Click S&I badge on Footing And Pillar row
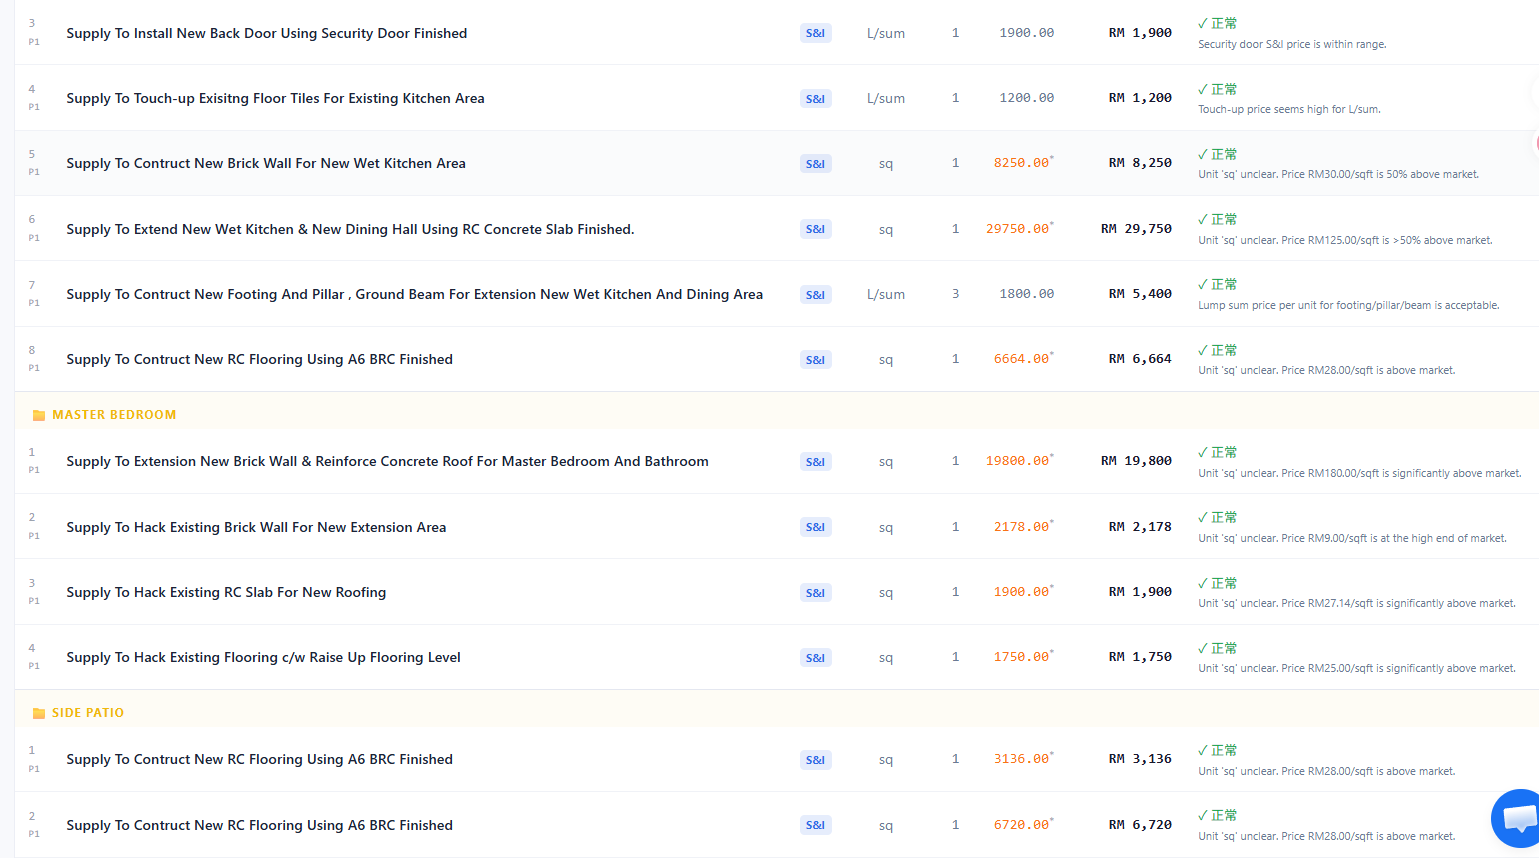 point(815,295)
